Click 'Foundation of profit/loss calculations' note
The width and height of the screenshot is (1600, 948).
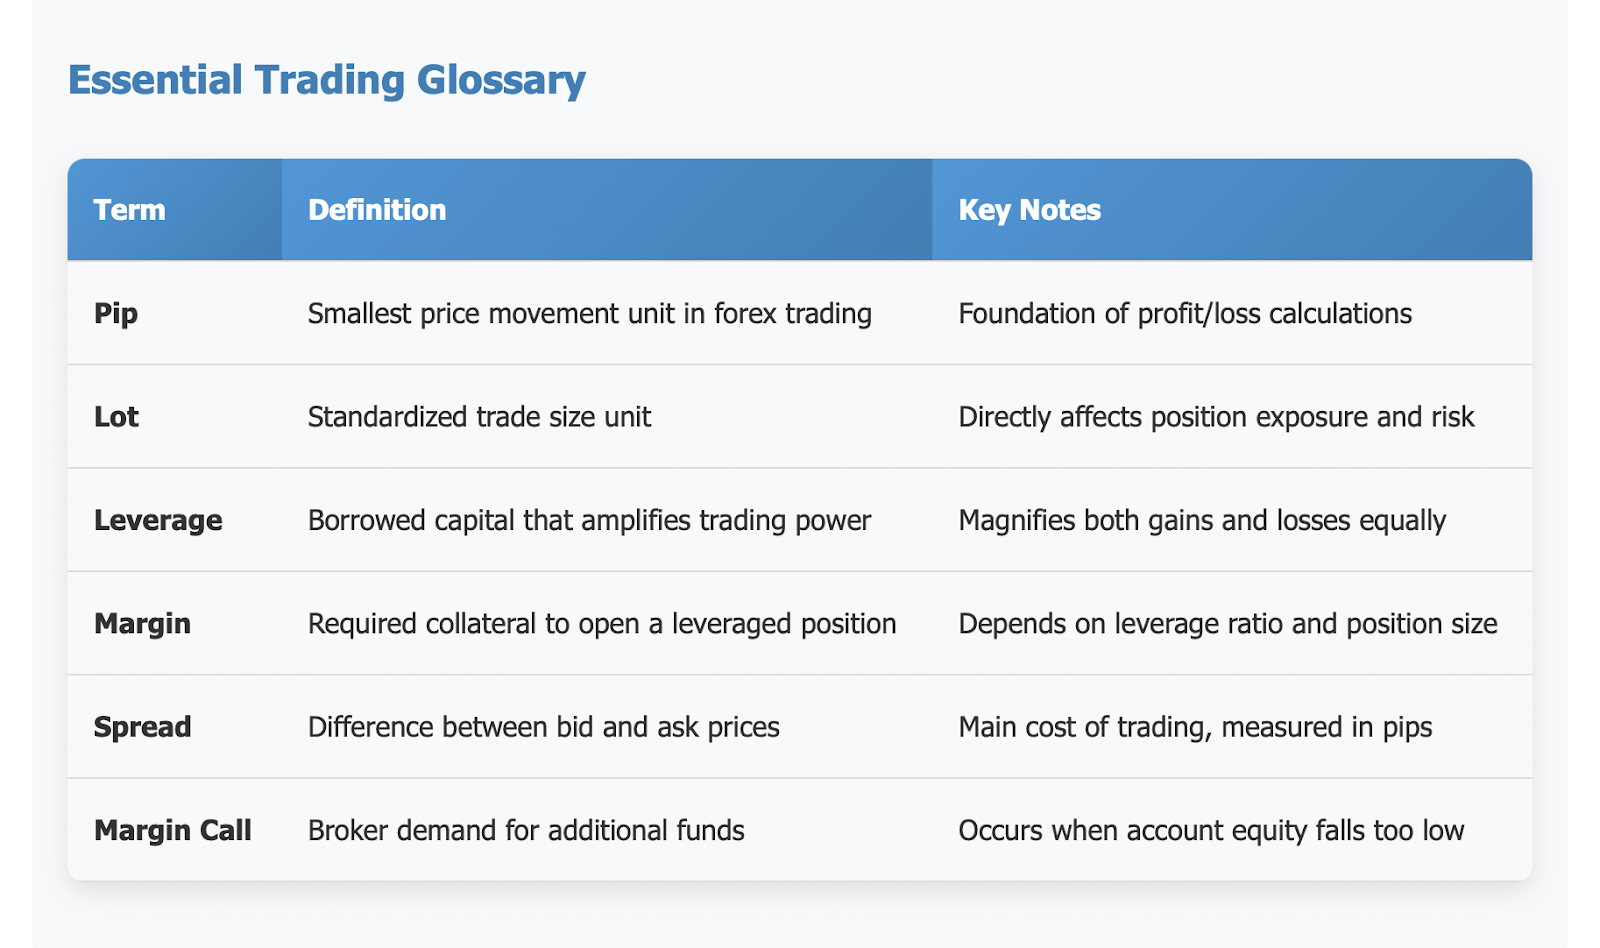pos(1185,314)
